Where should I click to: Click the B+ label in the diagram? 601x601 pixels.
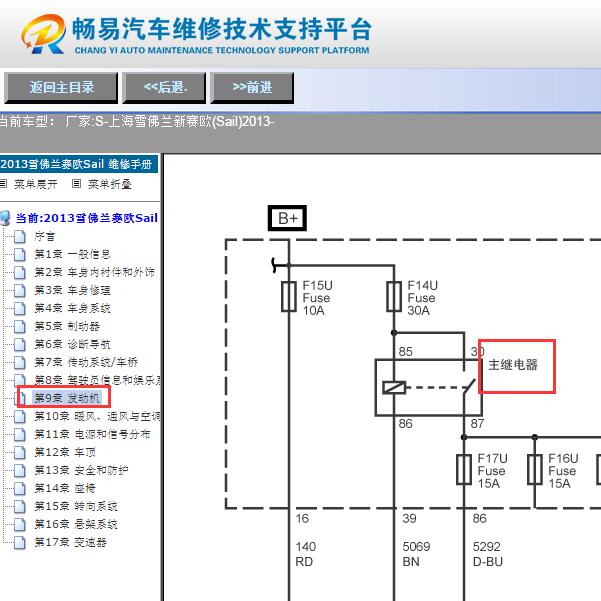click(x=287, y=218)
